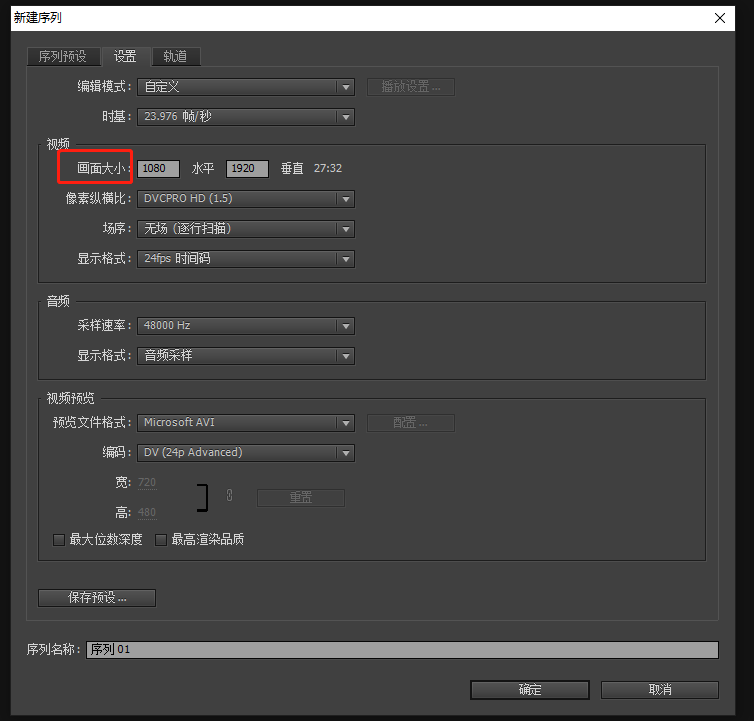Open 预览文件格式 dropdown Microsoft AVI
The width and height of the screenshot is (754, 721).
[246, 423]
